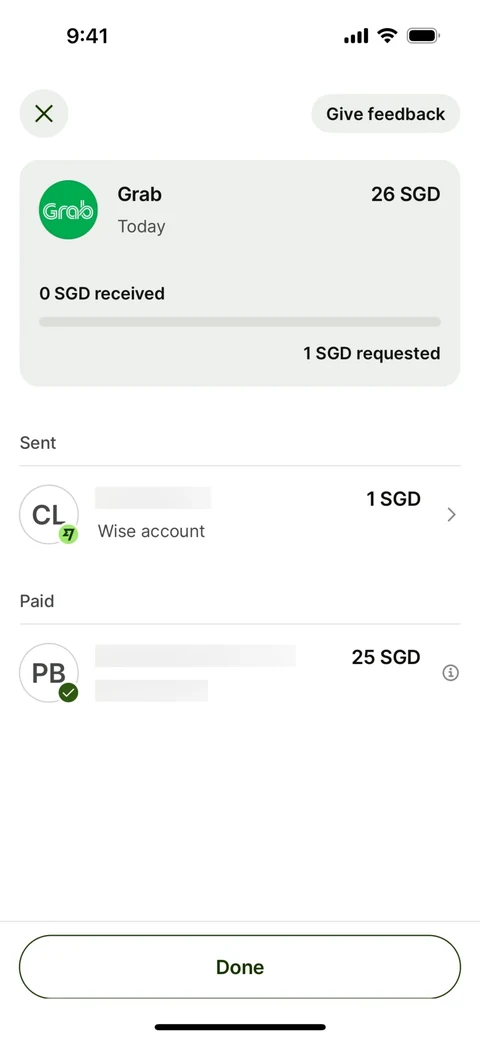The width and height of the screenshot is (480, 1040).
Task: Tap the 0 SGD received label
Action: tap(102, 294)
